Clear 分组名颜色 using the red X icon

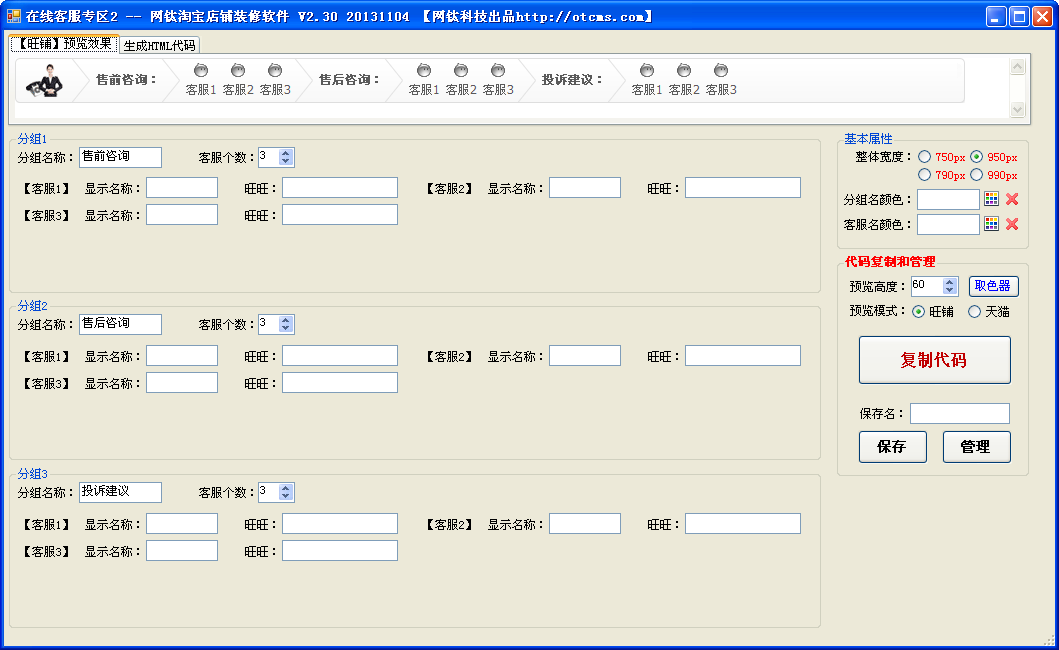[1010, 199]
